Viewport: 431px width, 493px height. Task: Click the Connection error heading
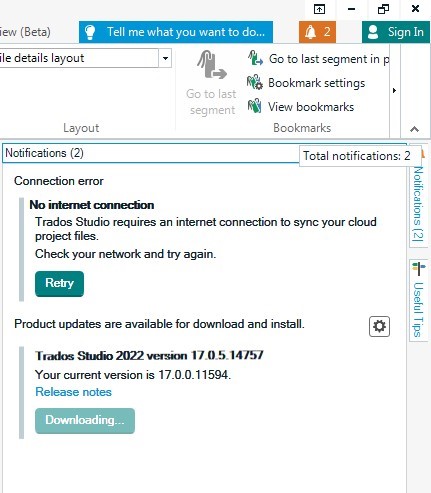[59, 181]
